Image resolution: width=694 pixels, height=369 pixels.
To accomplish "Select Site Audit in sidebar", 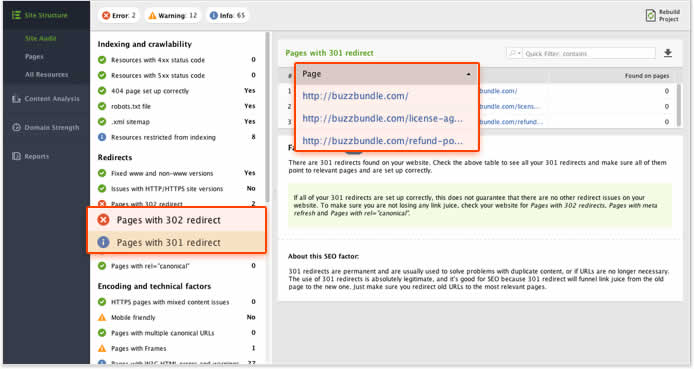I will 40,38.
